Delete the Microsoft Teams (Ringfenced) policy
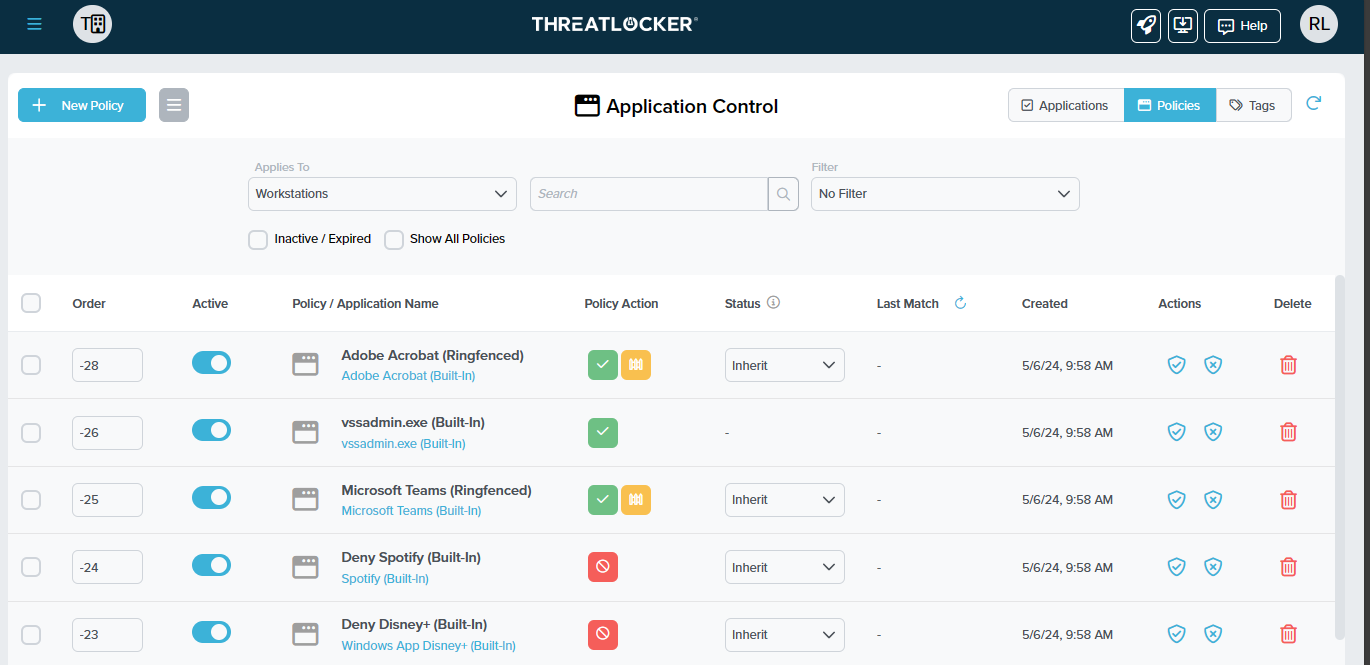Image resolution: width=1370 pixels, height=665 pixels. [x=1289, y=499]
